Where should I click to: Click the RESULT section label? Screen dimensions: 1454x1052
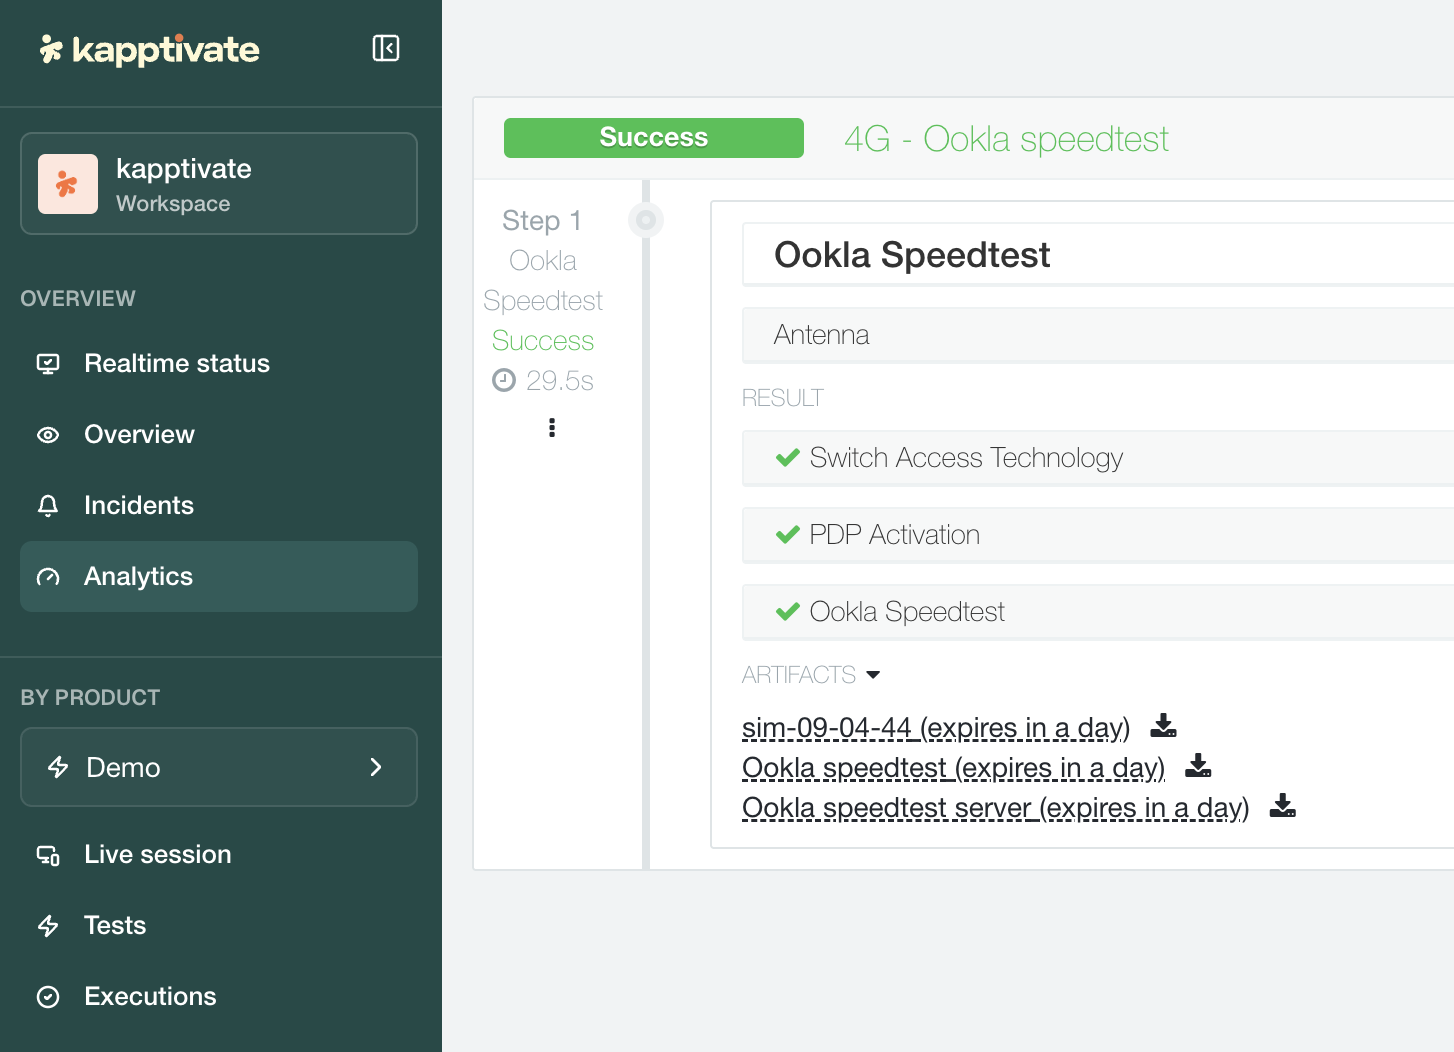pos(783,398)
